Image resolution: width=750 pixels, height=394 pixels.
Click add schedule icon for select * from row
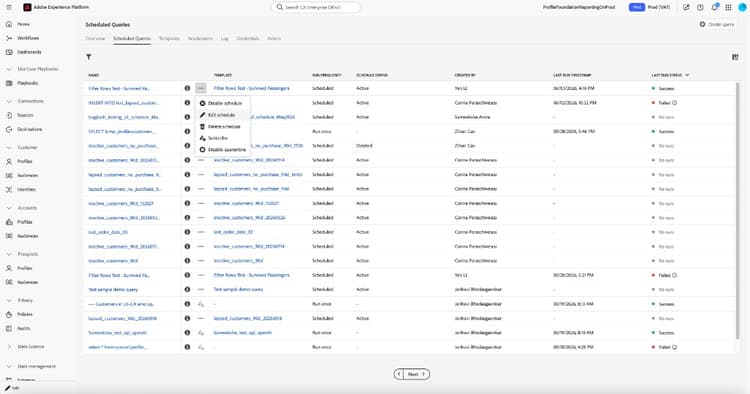(x=201, y=347)
